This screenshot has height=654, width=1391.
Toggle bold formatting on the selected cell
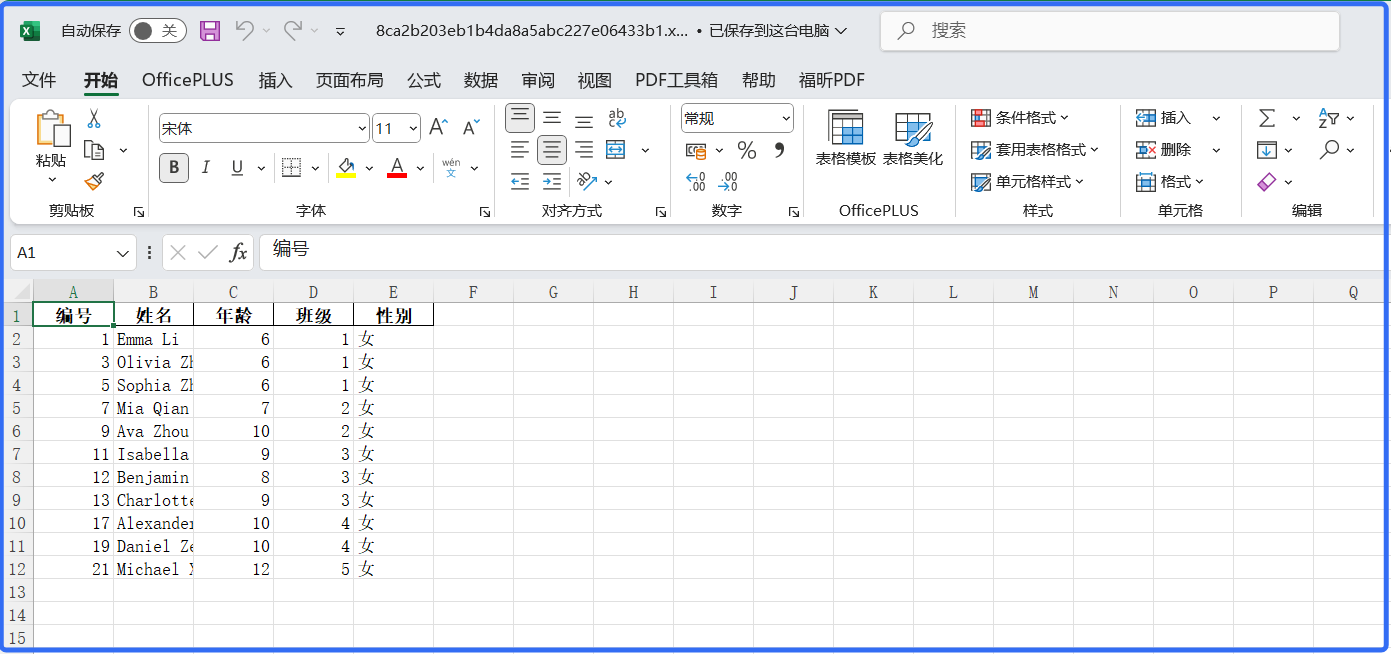[173, 167]
